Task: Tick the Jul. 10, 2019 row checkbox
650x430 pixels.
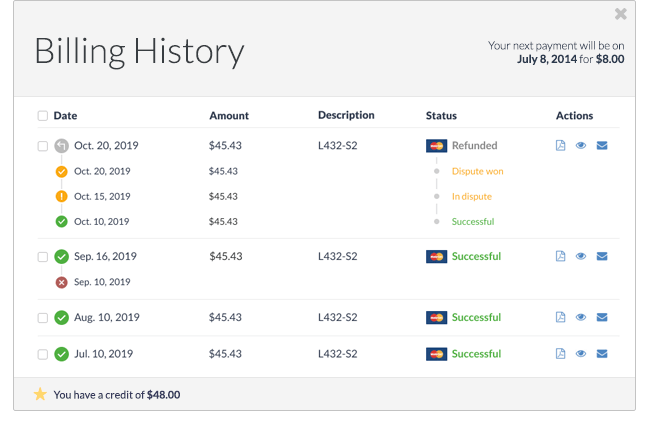Action: 43,354
